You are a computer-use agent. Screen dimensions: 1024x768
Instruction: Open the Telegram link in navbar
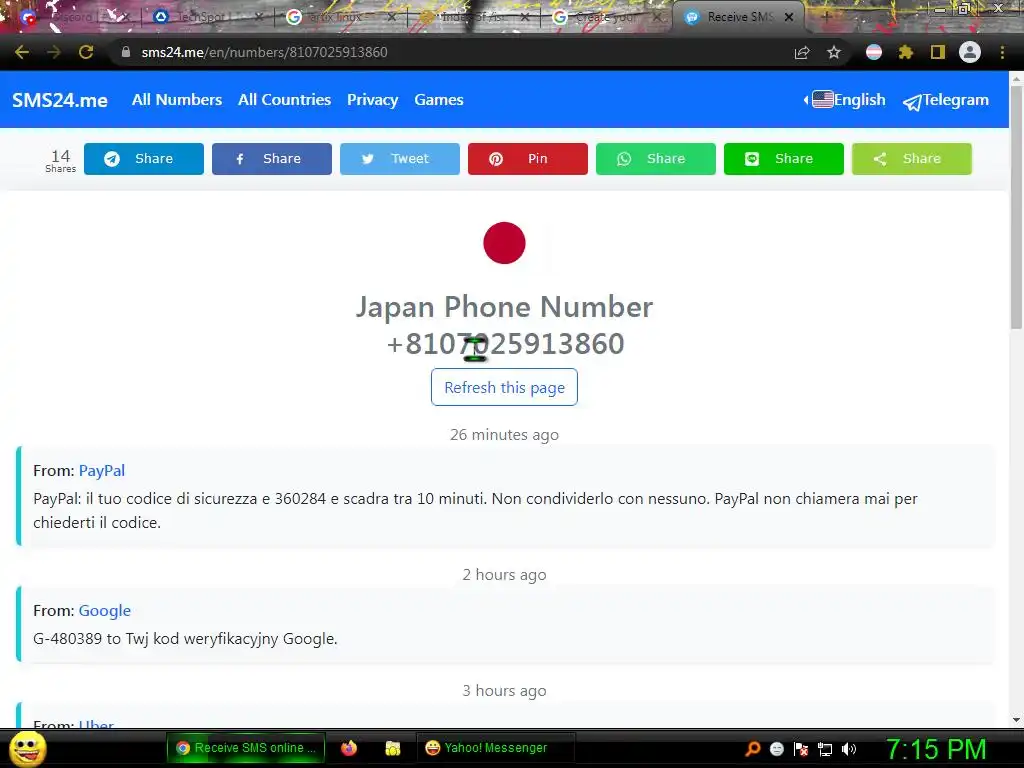pos(946,100)
